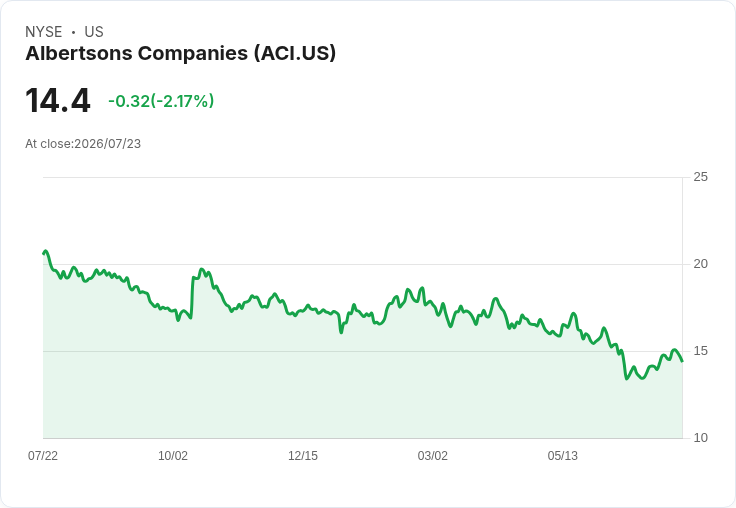This screenshot has height=508, width=736.
Task: Click the 05/13 date axis label
Action: click(x=563, y=455)
